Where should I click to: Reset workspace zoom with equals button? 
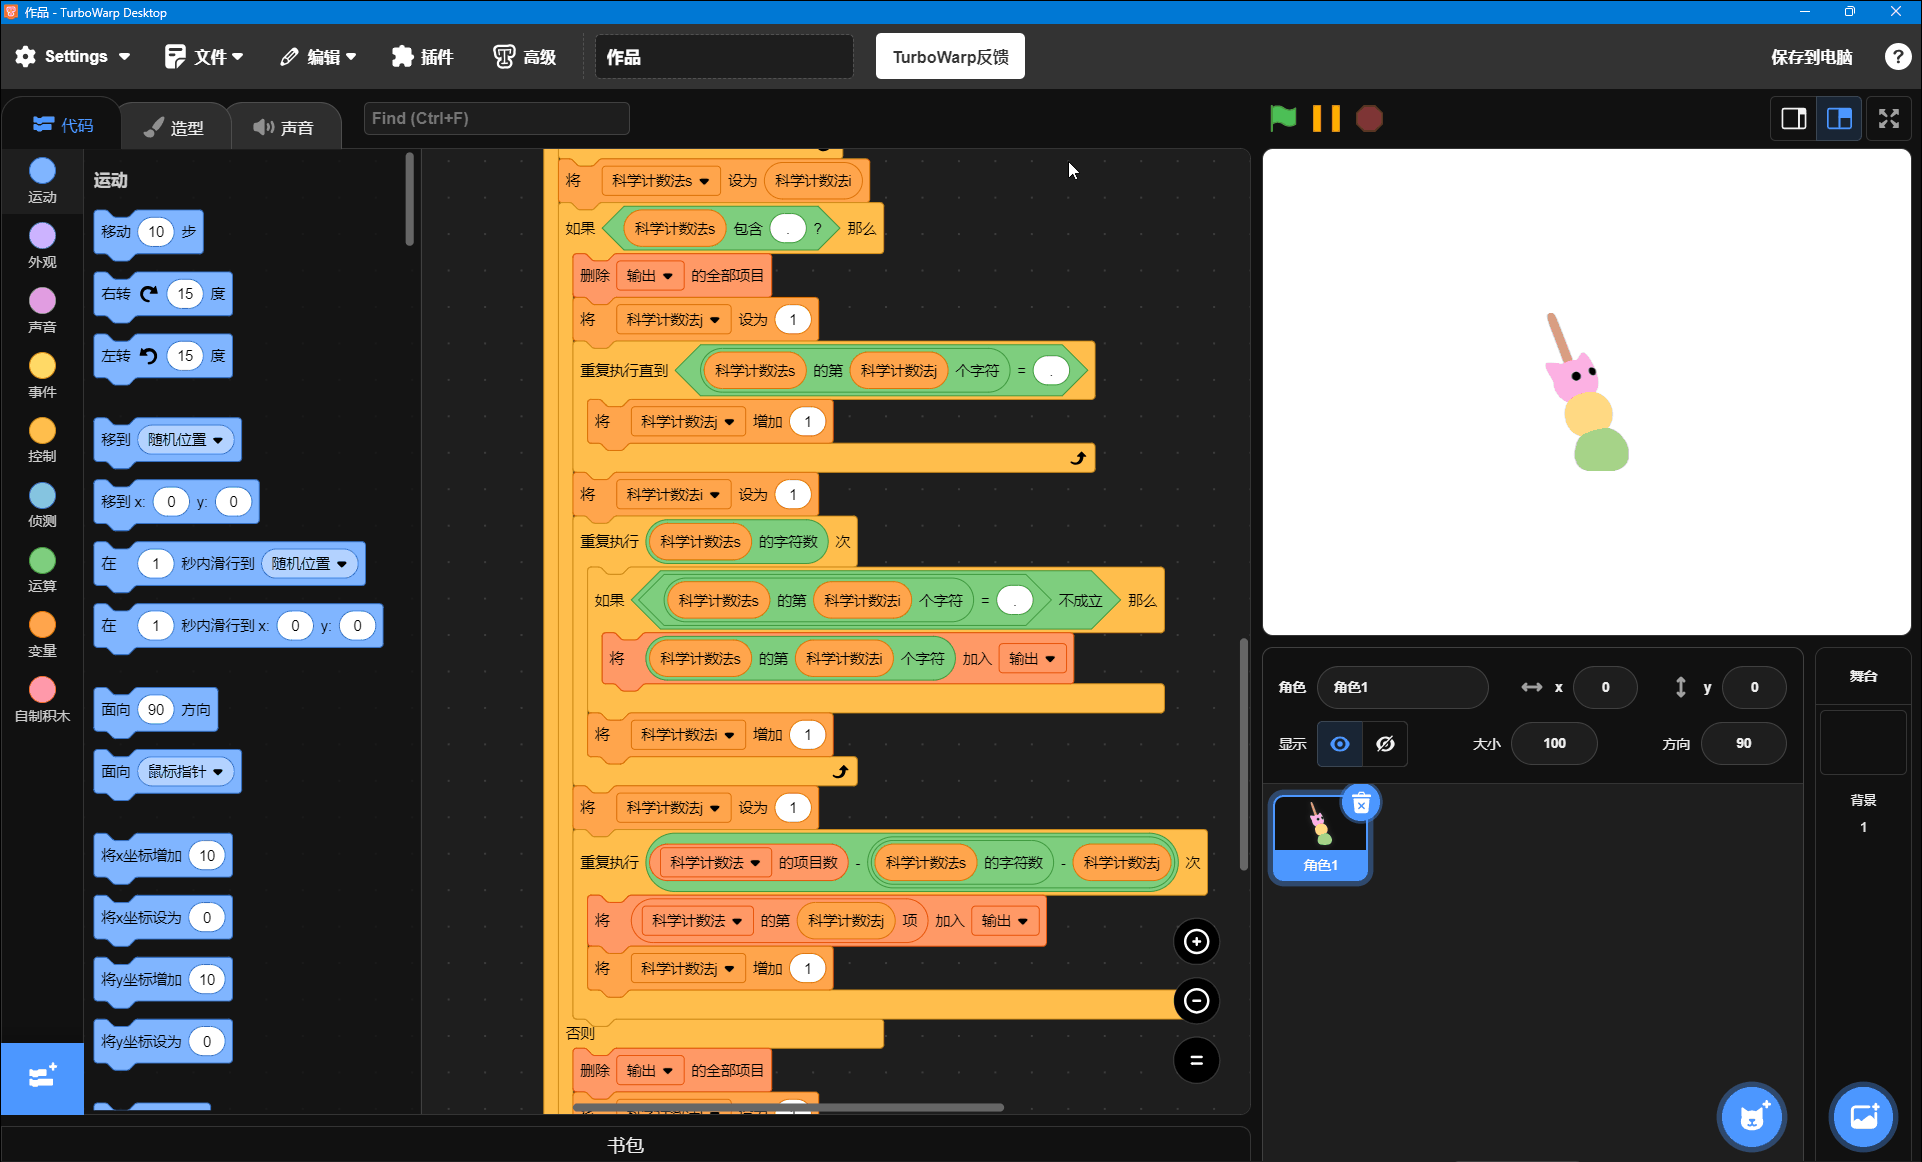pos(1196,1060)
